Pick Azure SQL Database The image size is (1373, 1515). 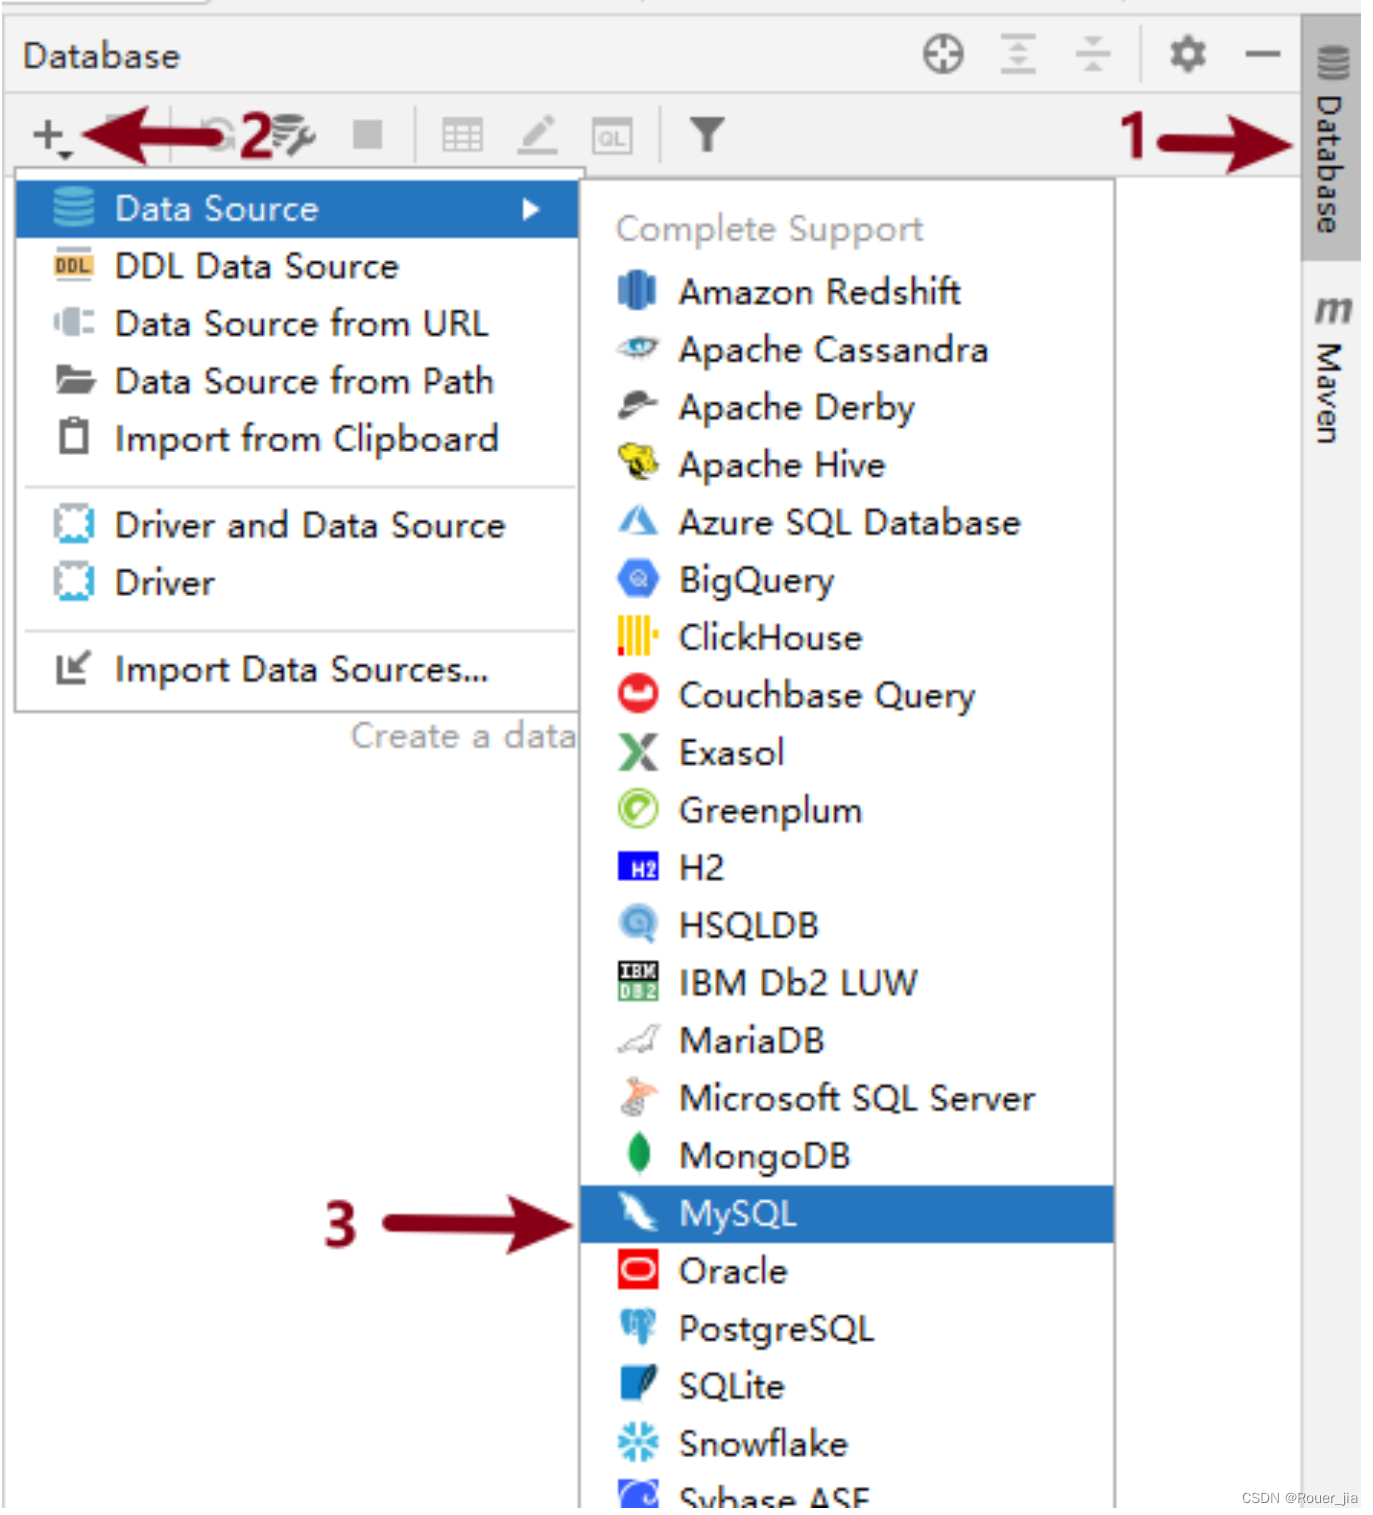pyautogui.click(x=846, y=522)
